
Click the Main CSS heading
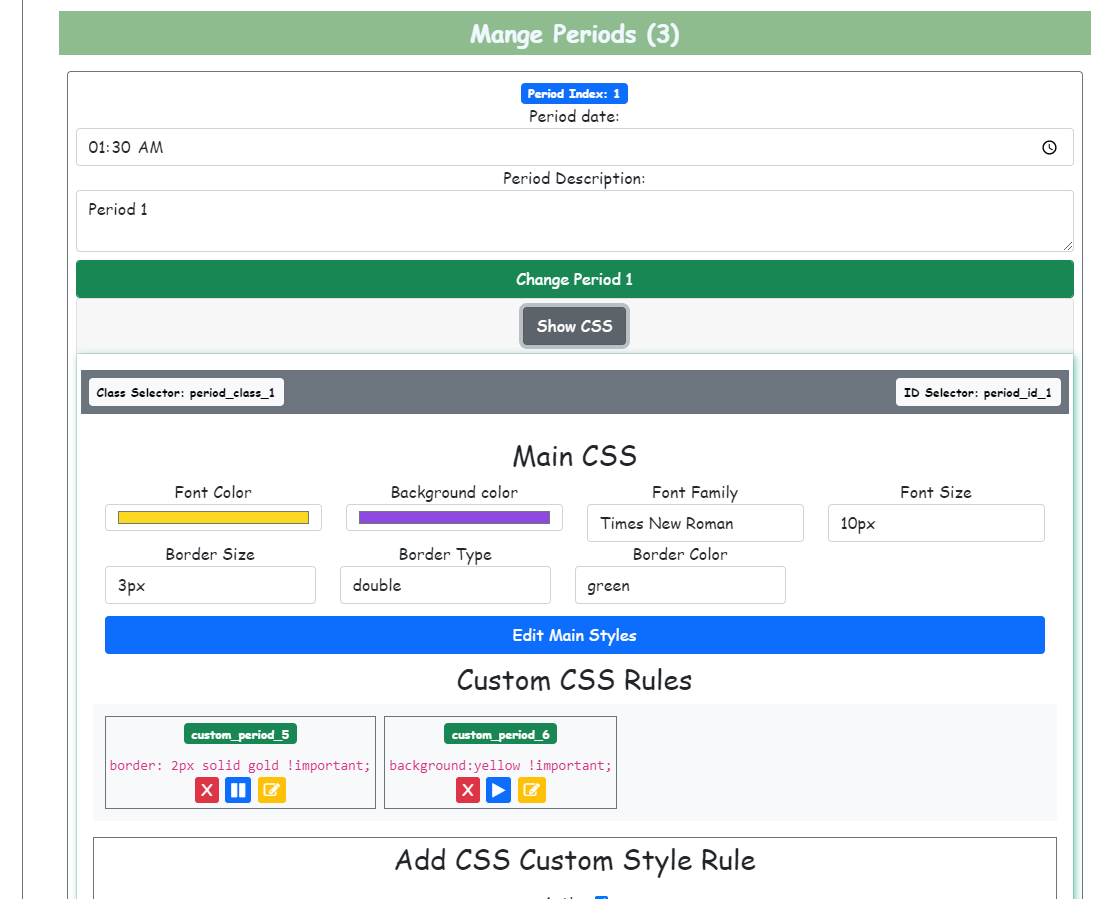pyautogui.click(x=575, y=457)
